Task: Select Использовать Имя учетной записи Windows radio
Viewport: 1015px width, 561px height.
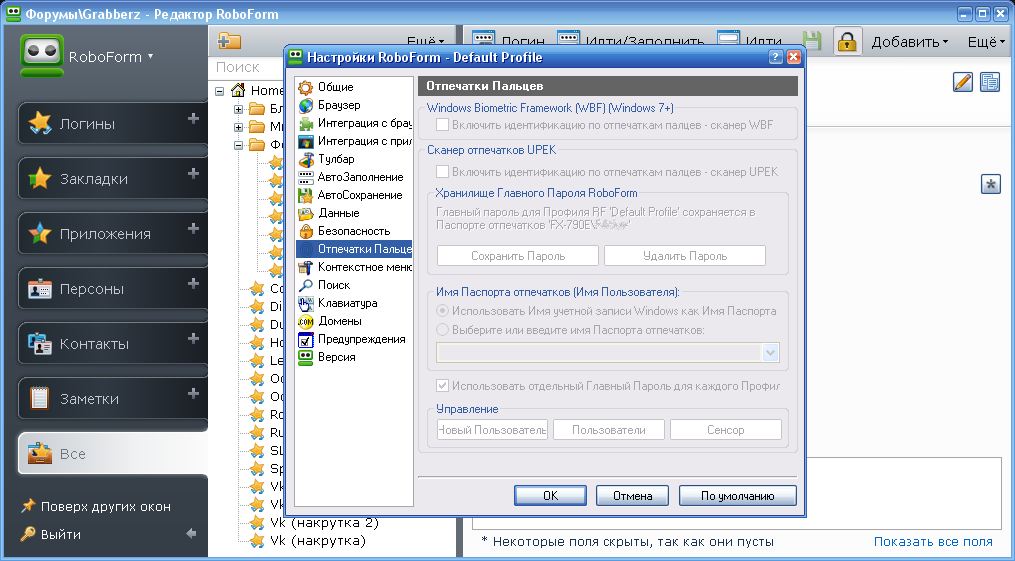Action: point(443,311)
